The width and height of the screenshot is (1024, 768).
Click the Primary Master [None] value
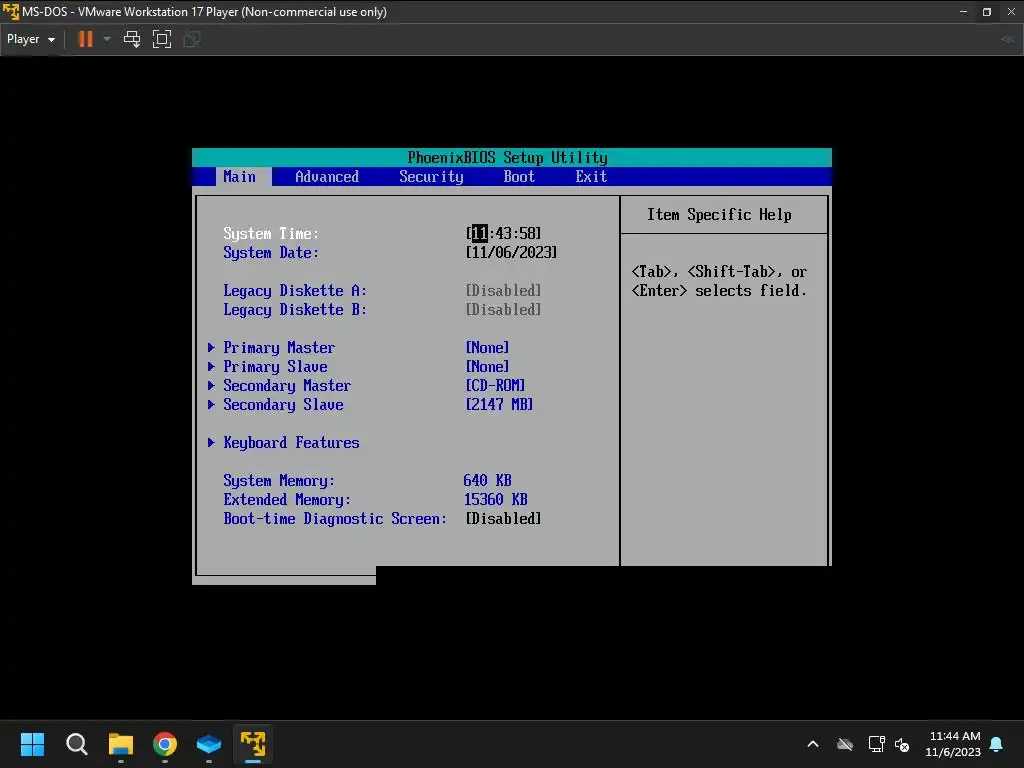coord(487,347)
